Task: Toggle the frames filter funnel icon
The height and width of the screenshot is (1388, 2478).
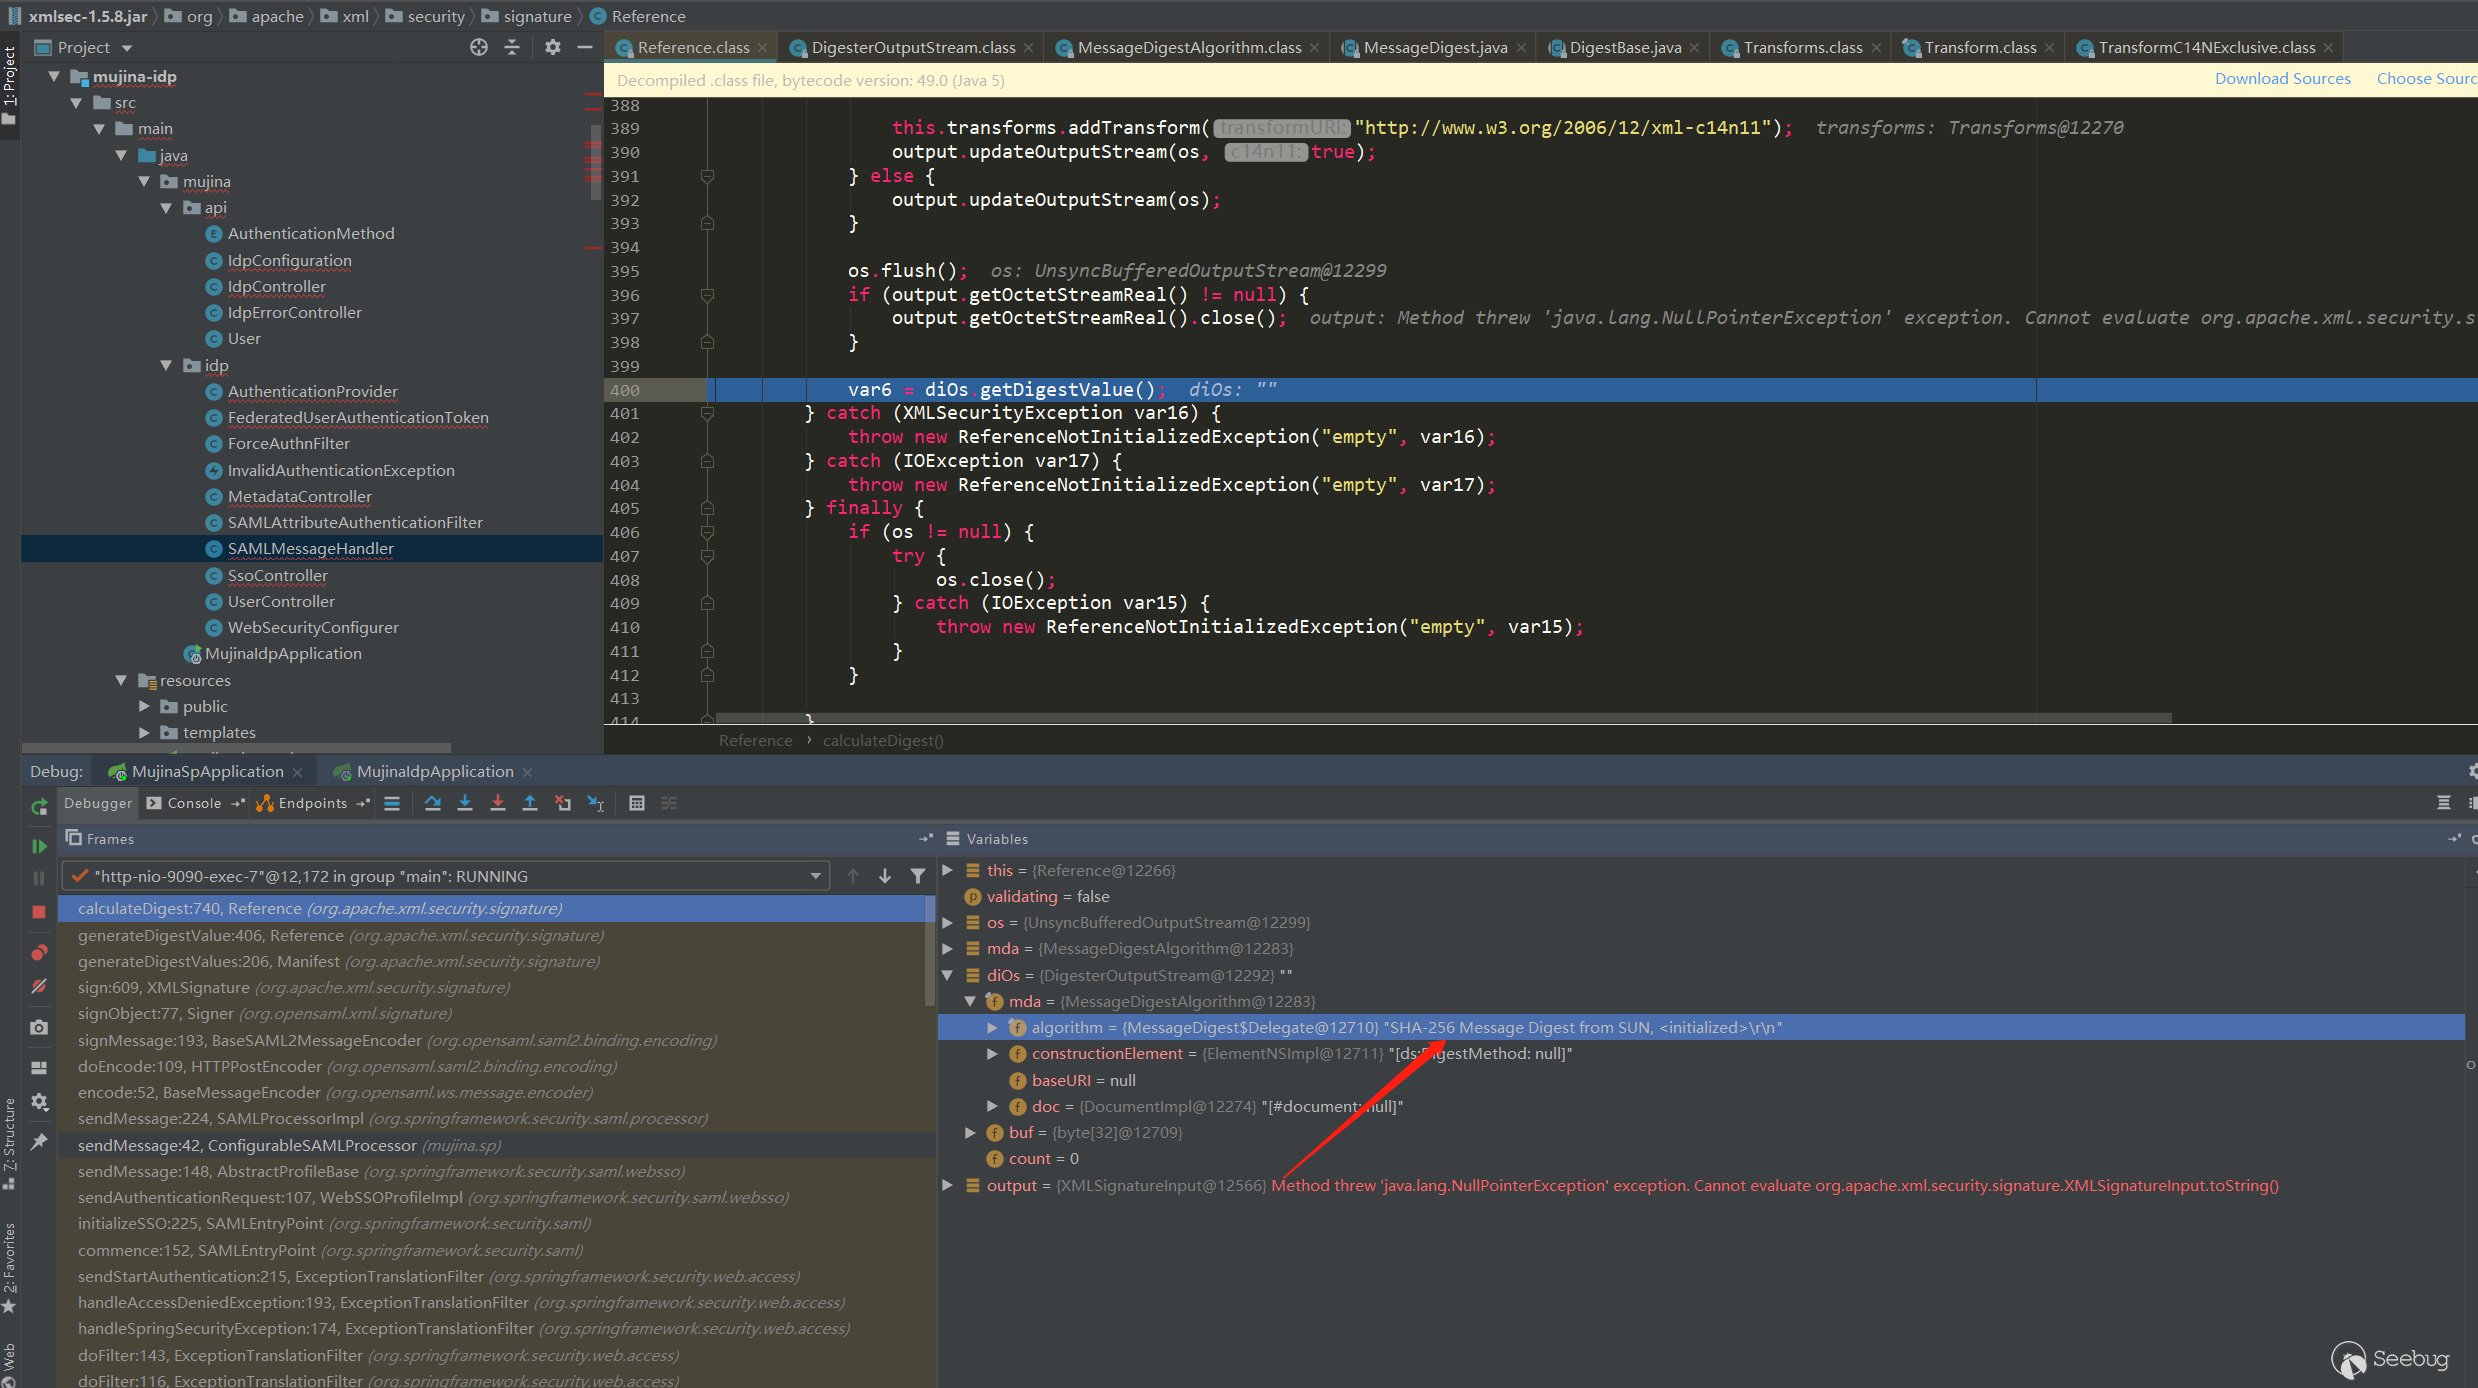Action: pyautogui.click(x=917, y=876)
